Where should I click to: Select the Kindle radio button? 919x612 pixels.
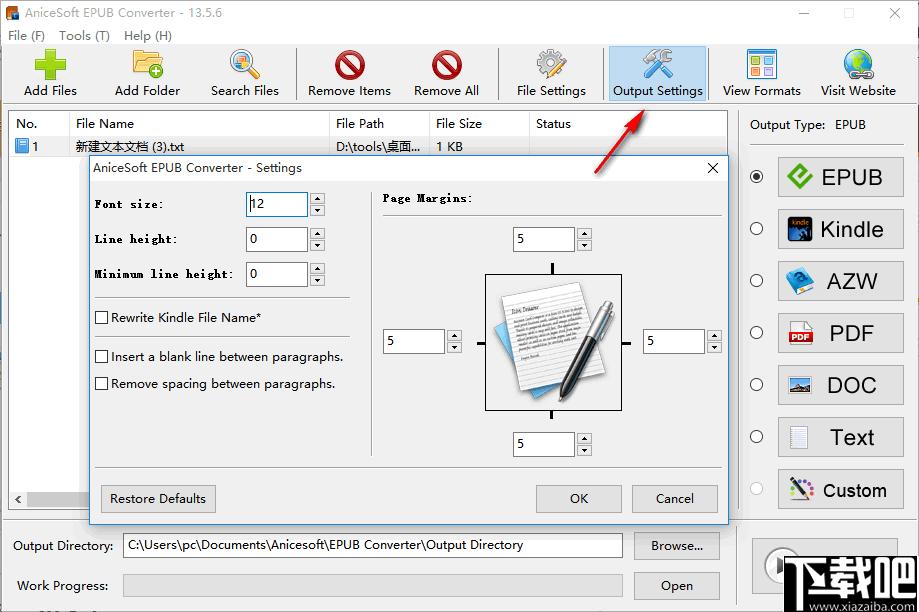(x=757, y=229)
